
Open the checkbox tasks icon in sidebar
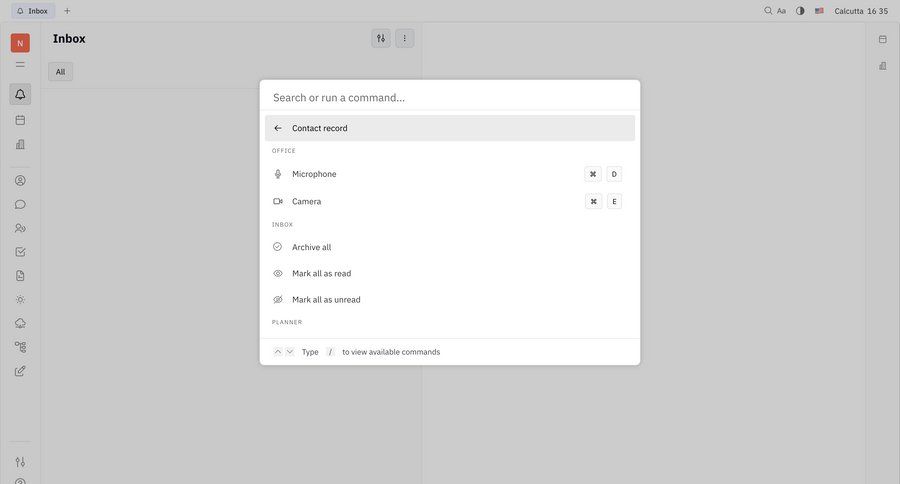pos(20,252)
